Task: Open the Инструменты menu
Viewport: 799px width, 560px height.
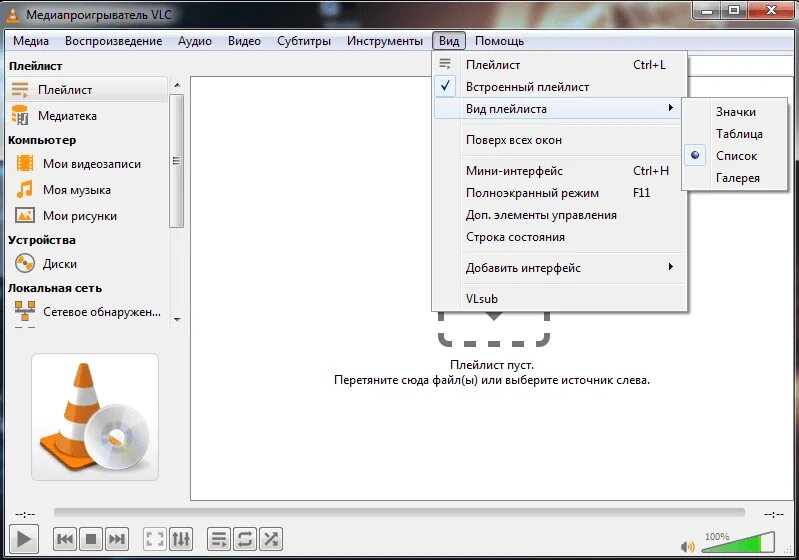Action: [385, 41]
